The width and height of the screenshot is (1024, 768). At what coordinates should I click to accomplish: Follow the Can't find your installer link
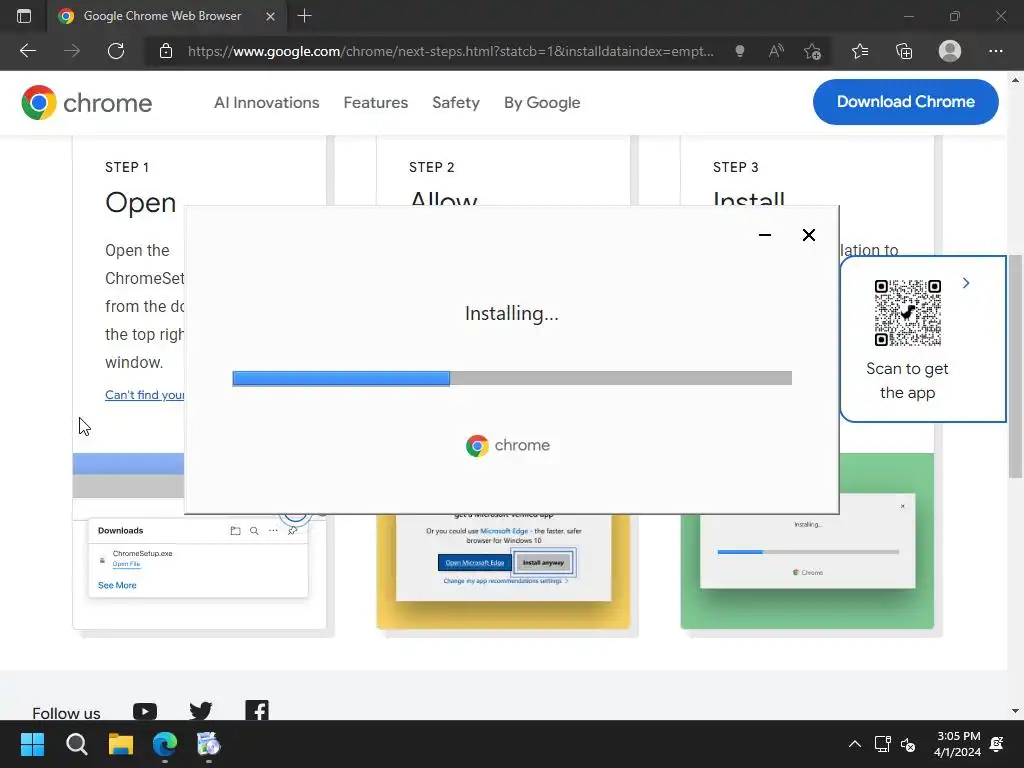[144, 394]
